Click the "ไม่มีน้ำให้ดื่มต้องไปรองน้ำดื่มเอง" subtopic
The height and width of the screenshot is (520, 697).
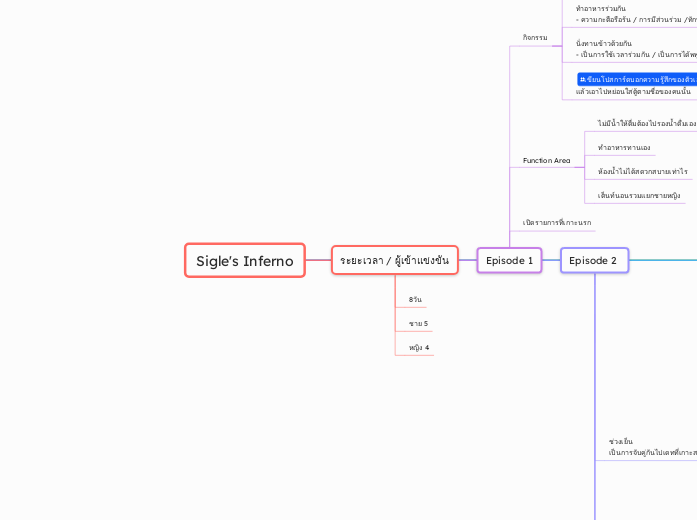tap(647, 123)
